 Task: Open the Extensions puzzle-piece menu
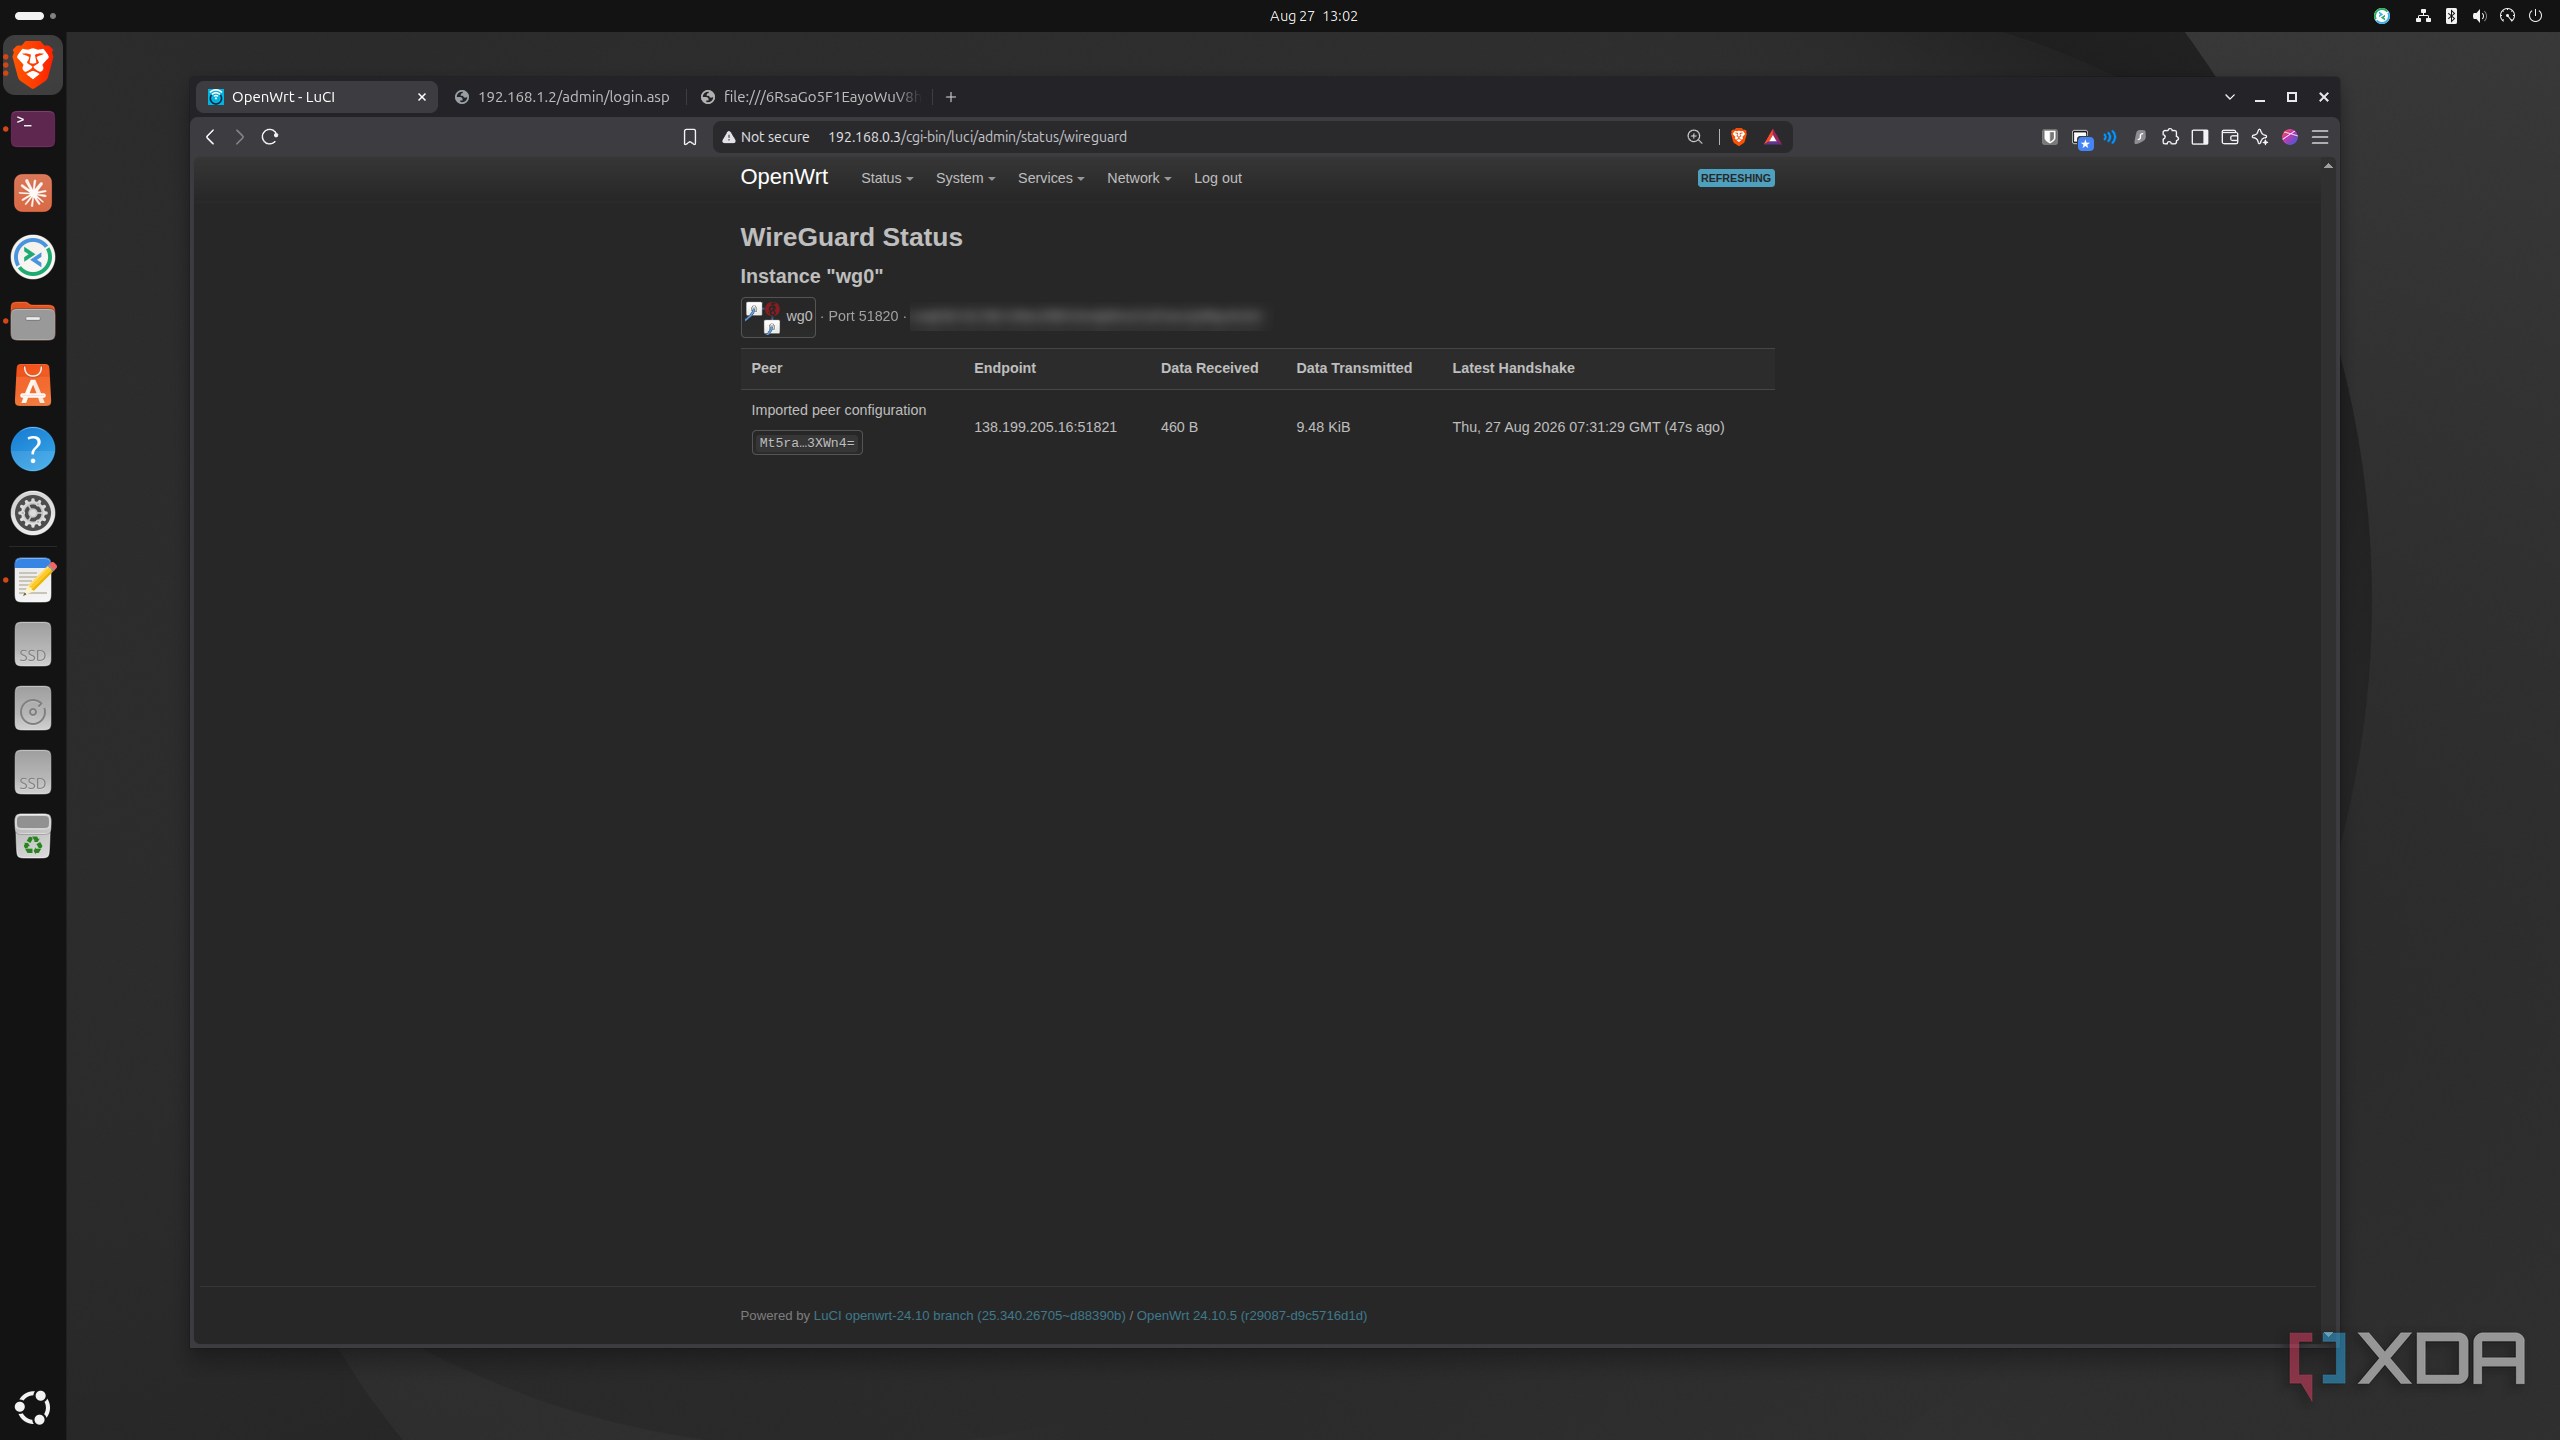2170,137
